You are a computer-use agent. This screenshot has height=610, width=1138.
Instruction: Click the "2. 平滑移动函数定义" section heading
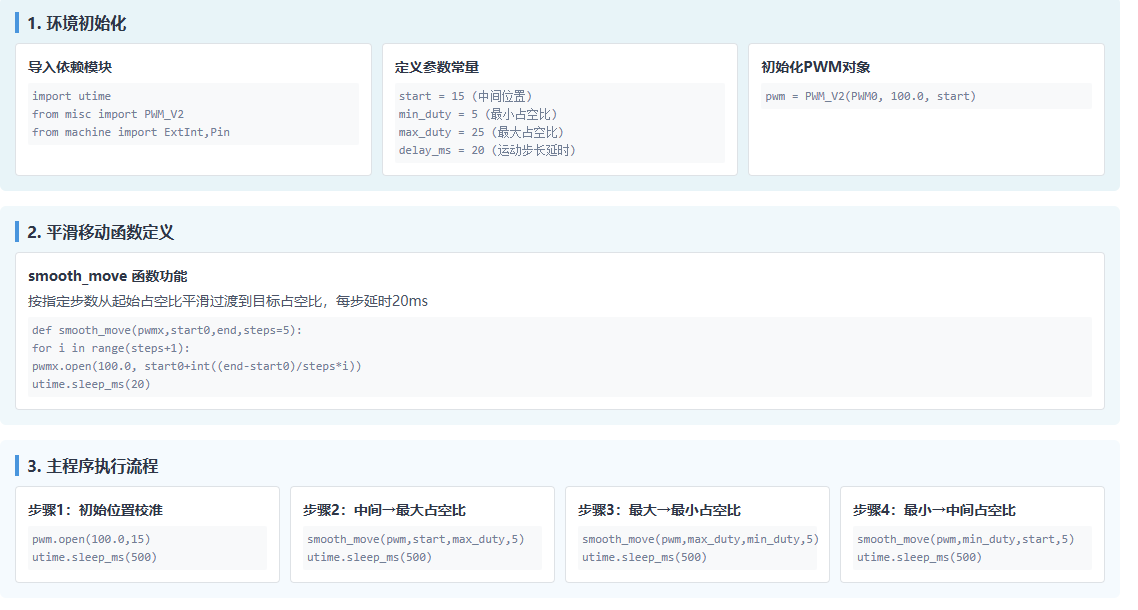(101, 232)
